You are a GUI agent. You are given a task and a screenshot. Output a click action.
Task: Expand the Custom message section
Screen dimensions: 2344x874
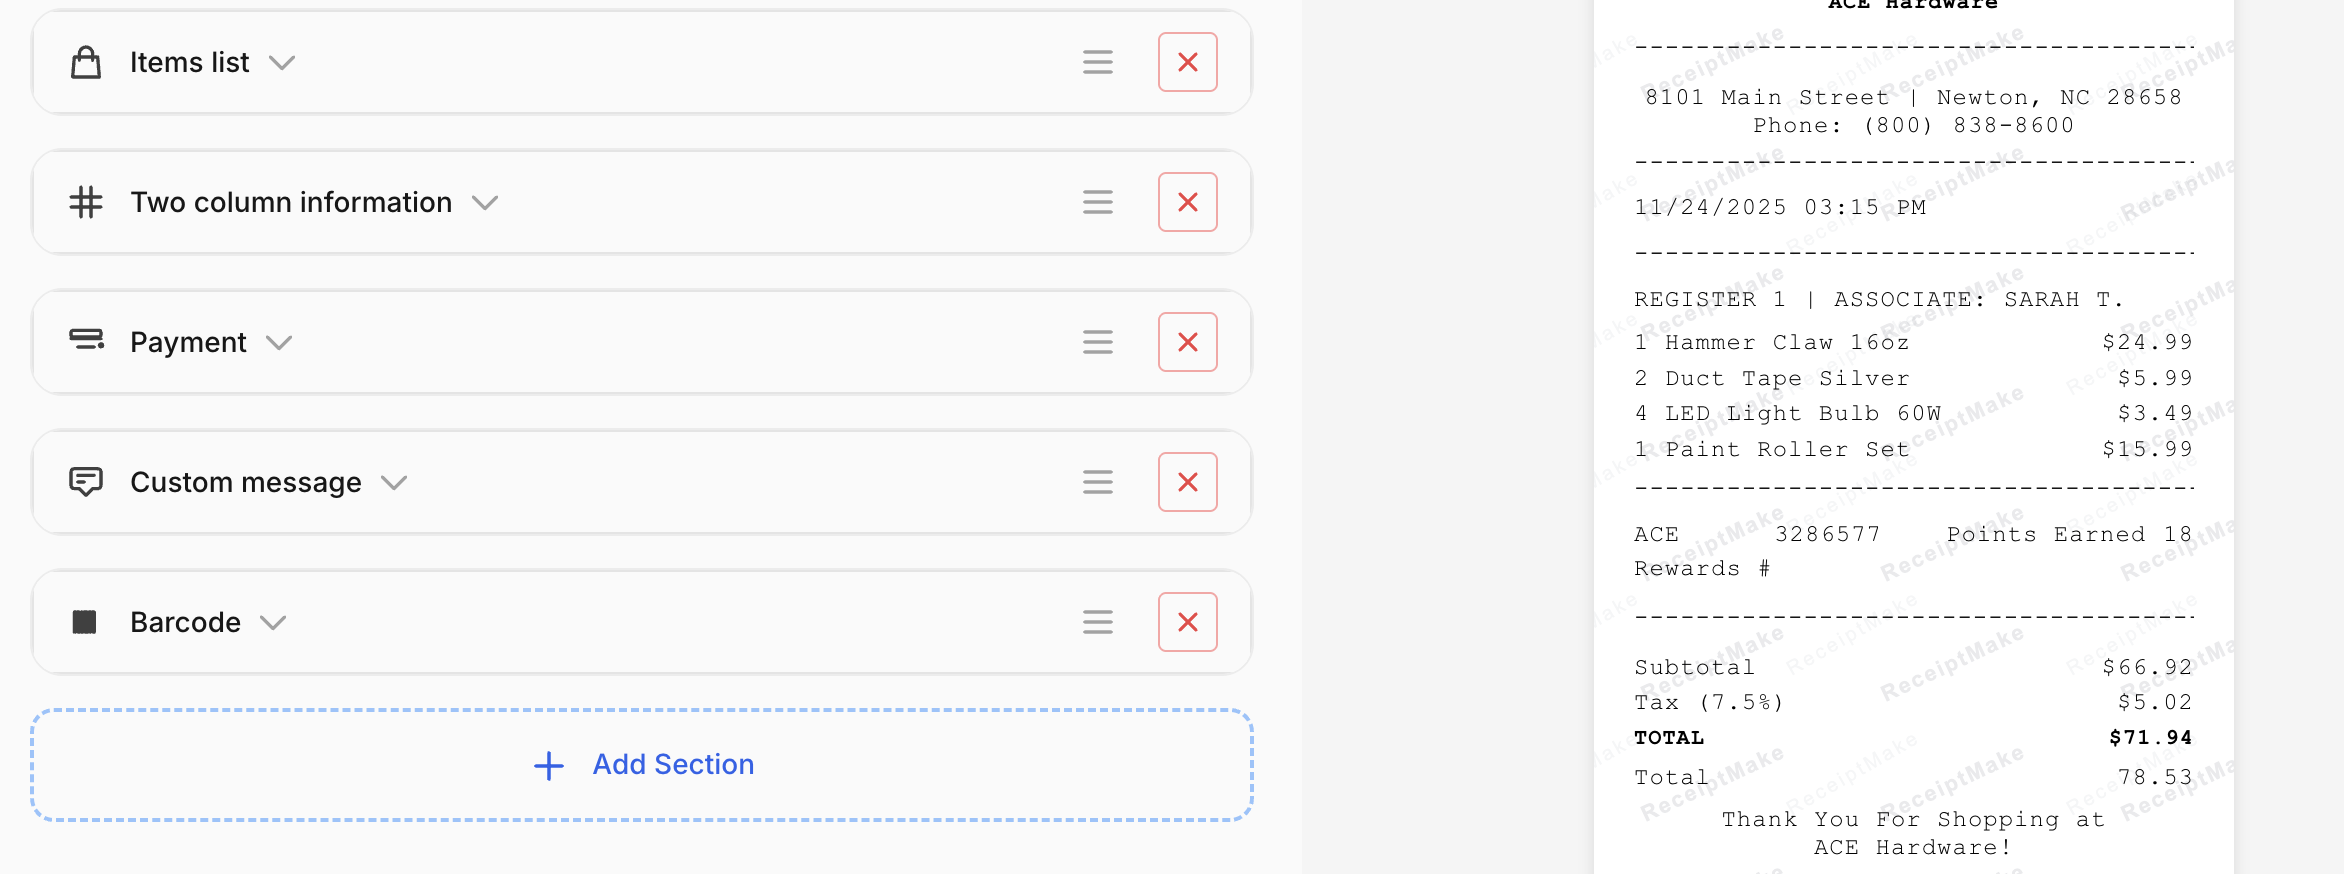(x=394, y=483)
